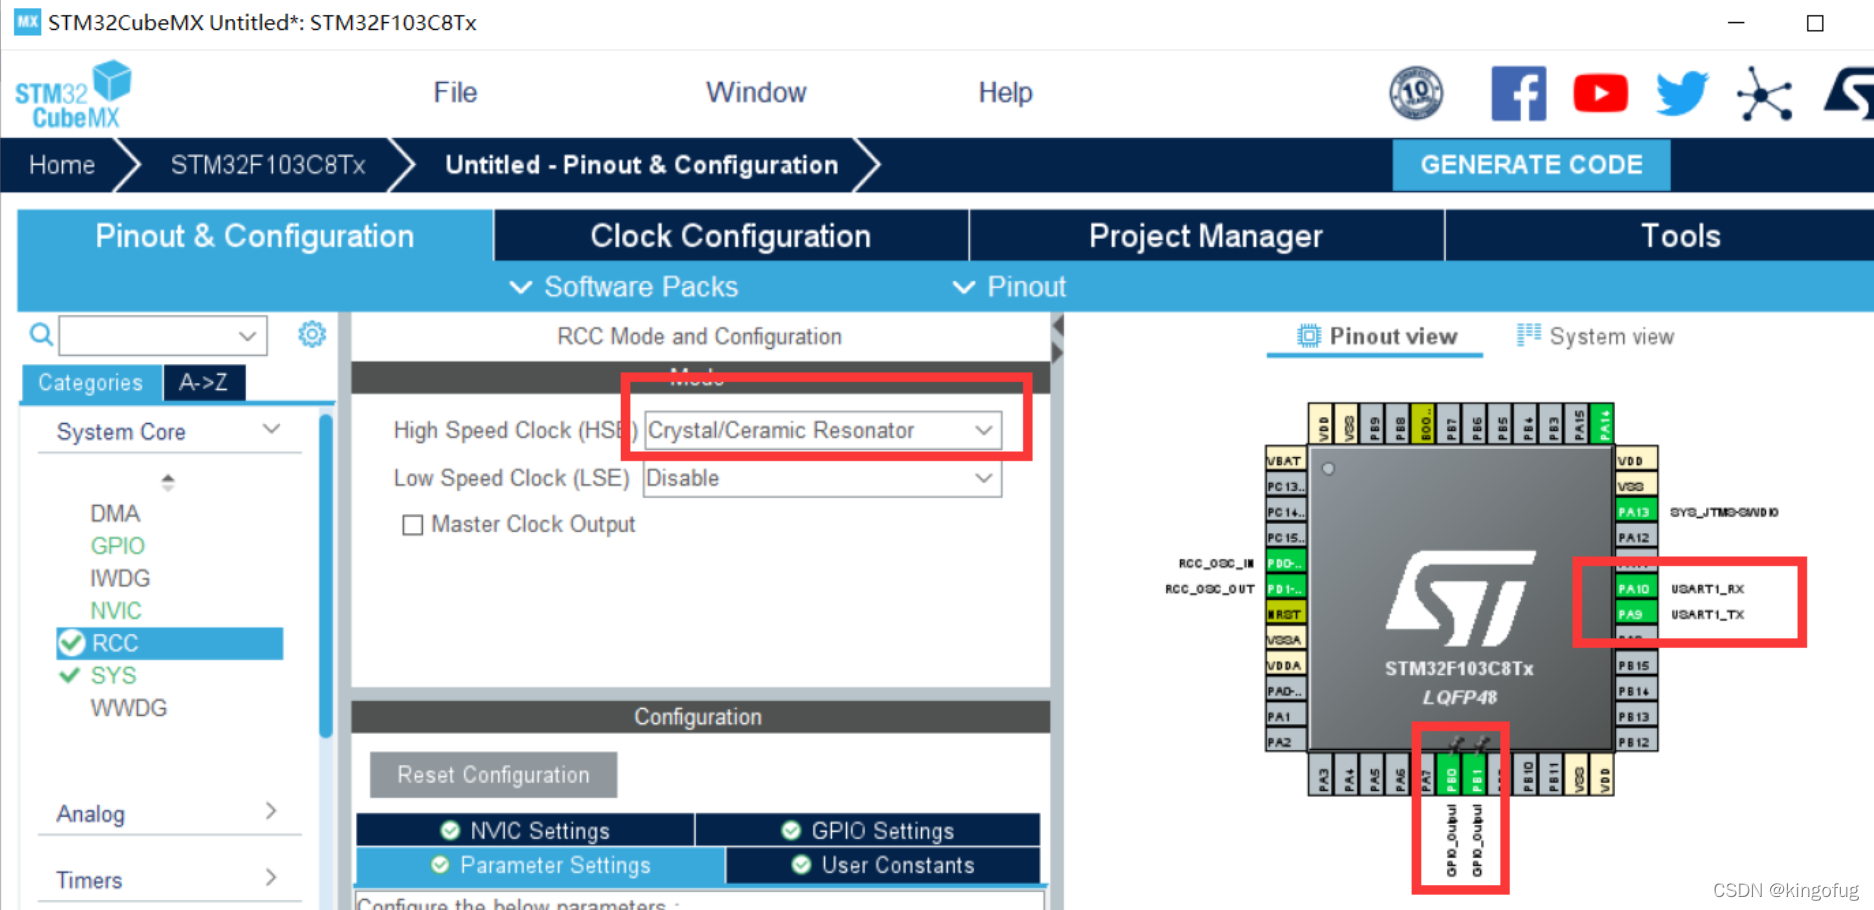Image resolution: width=1874 pixels, height=910 pixels.
Task: Open the Twitter bird icon
Action: click(1682, 94)
